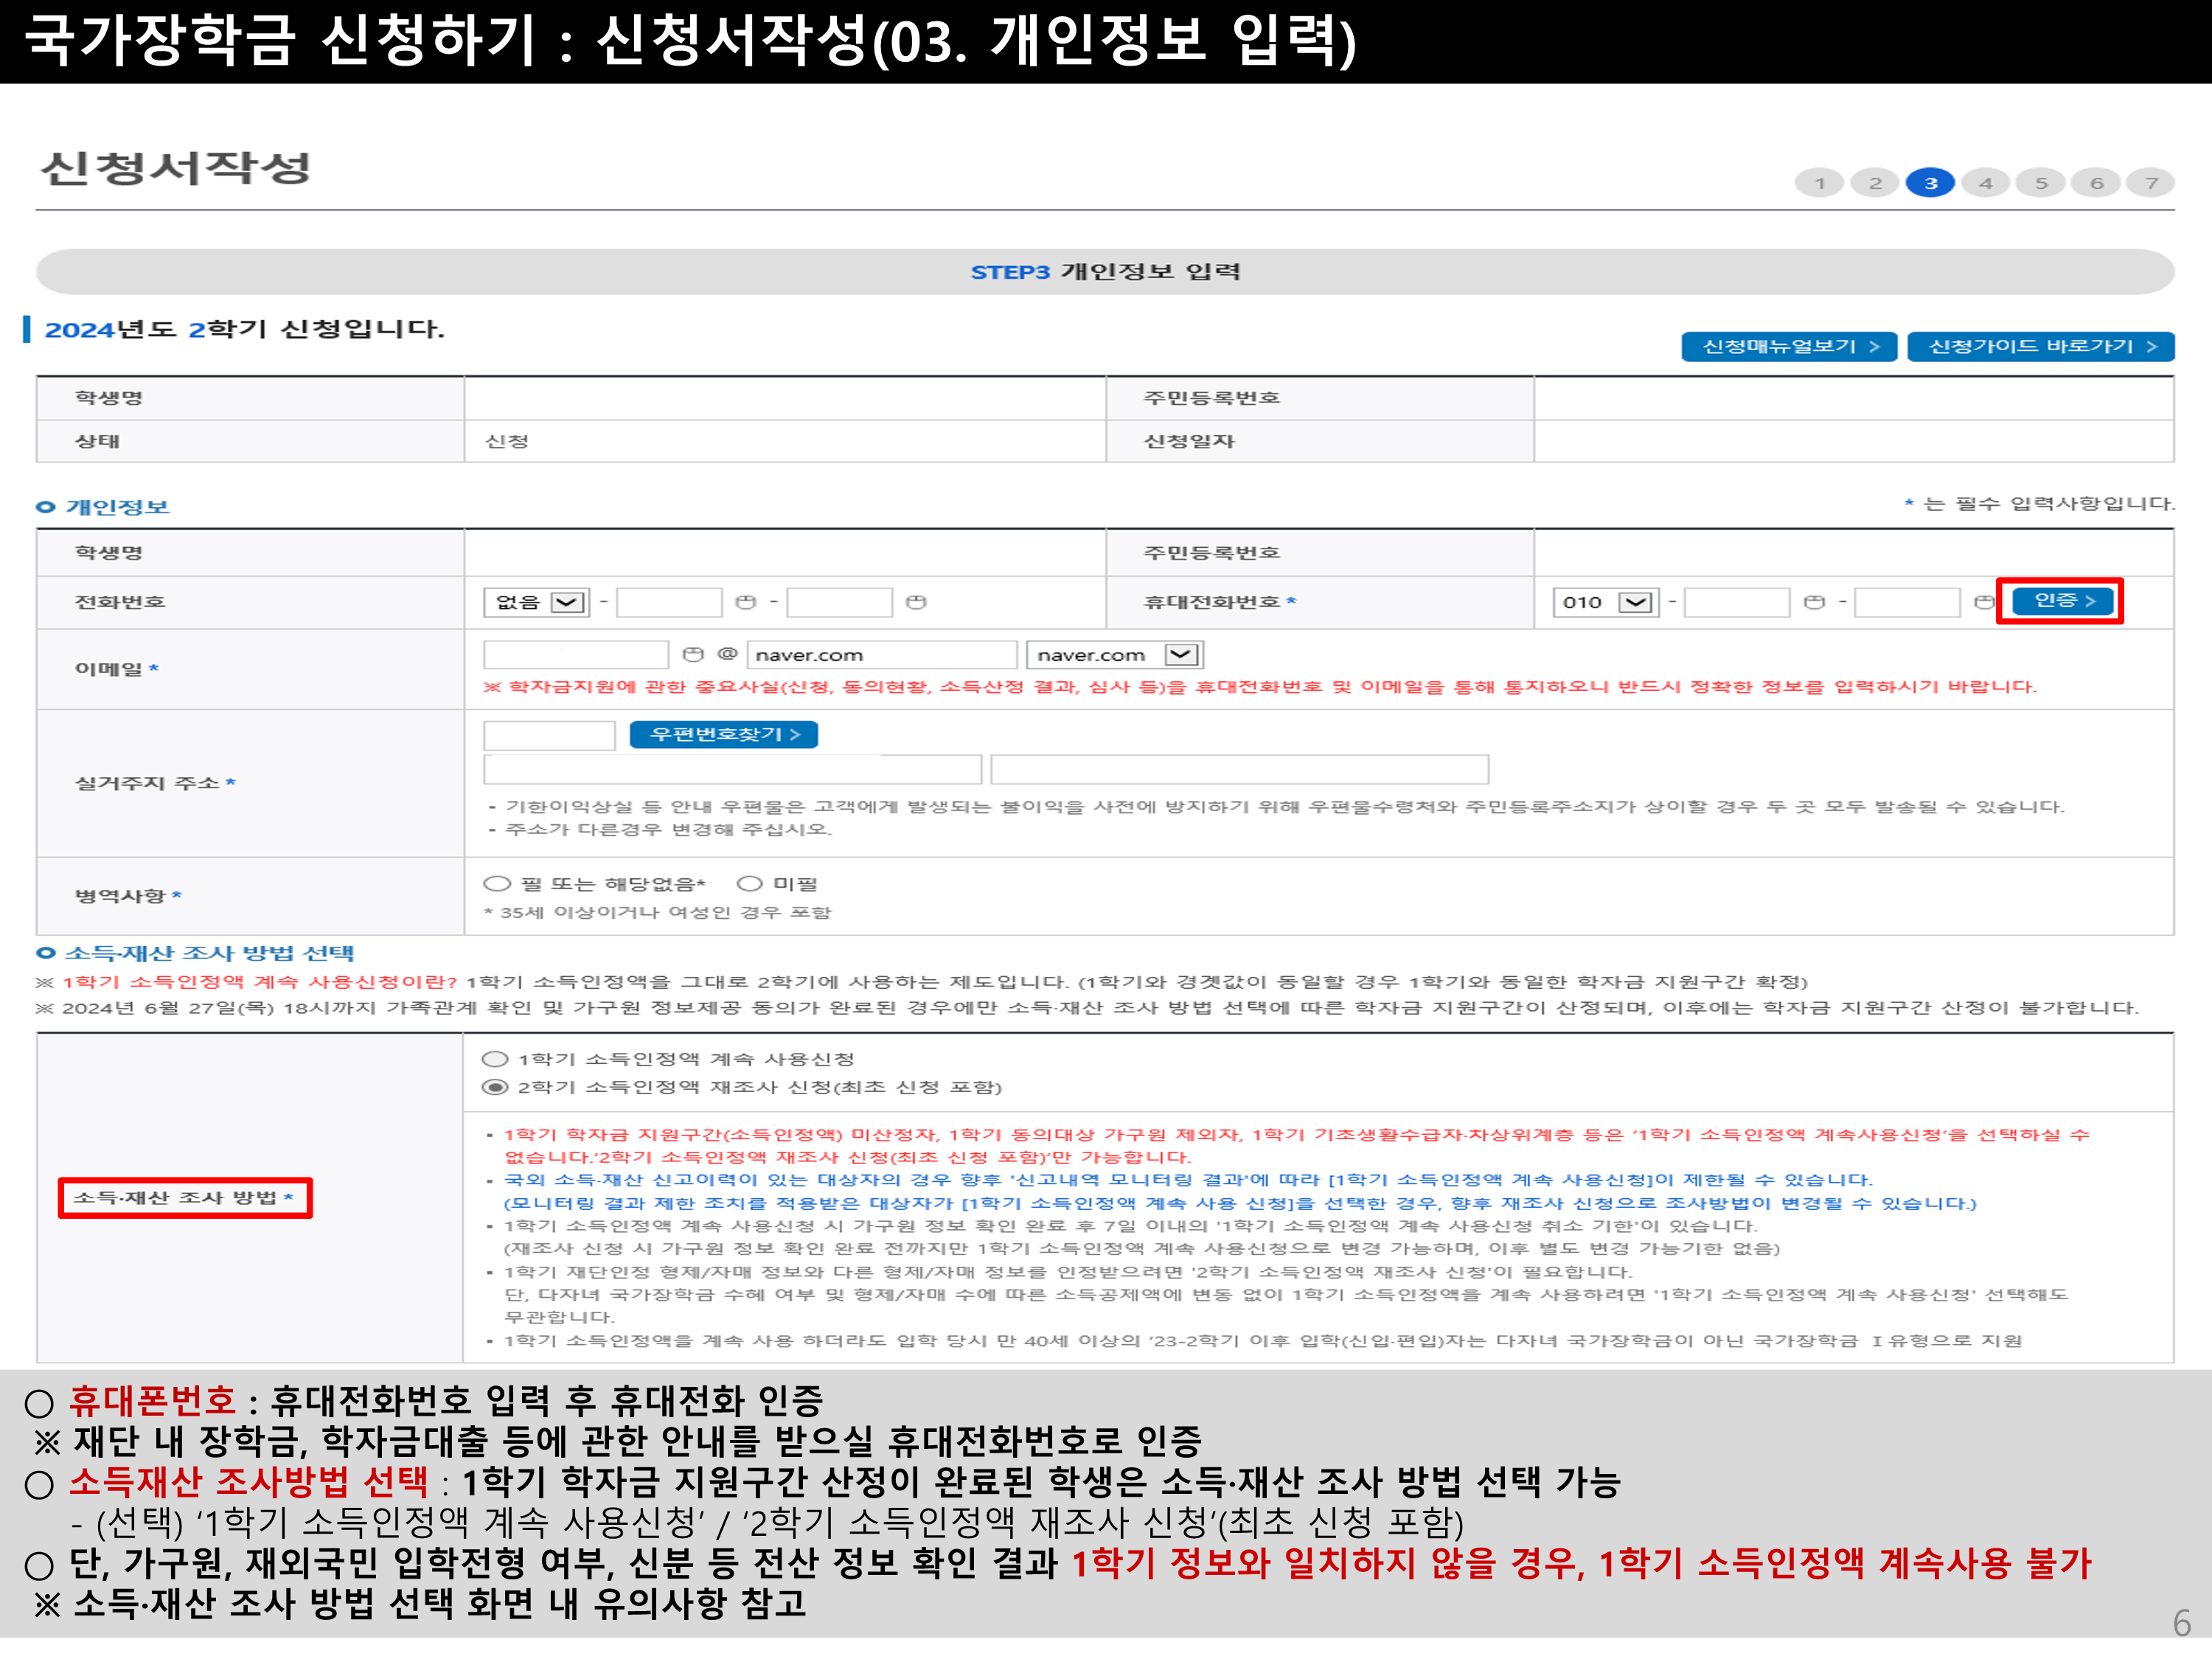The height and width of the screenshot is (1659, 2212).
Task: Click the email domain text field showing naver.com
Action: [881, 655]
